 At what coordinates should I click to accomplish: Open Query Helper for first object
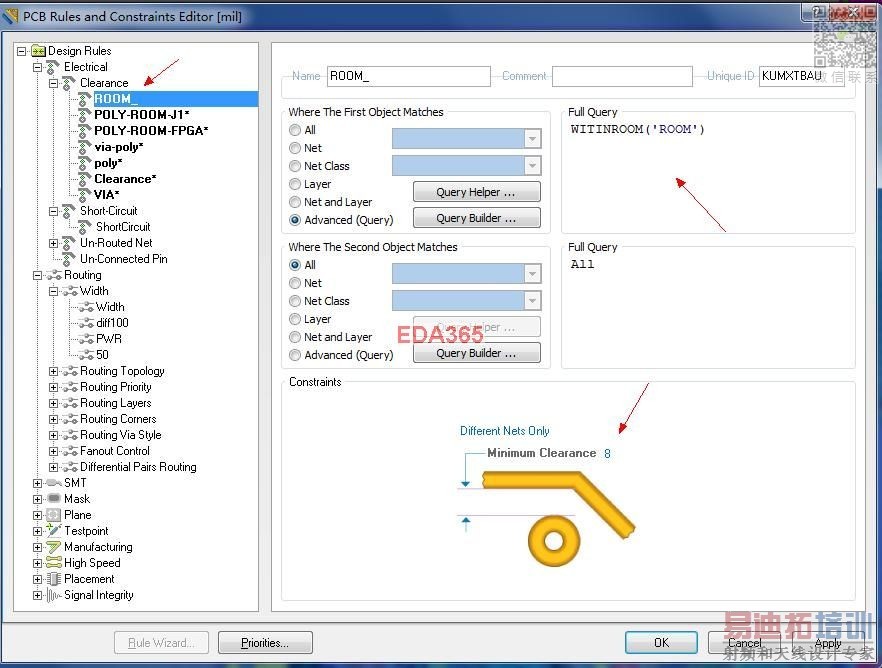tap(476, 192)
